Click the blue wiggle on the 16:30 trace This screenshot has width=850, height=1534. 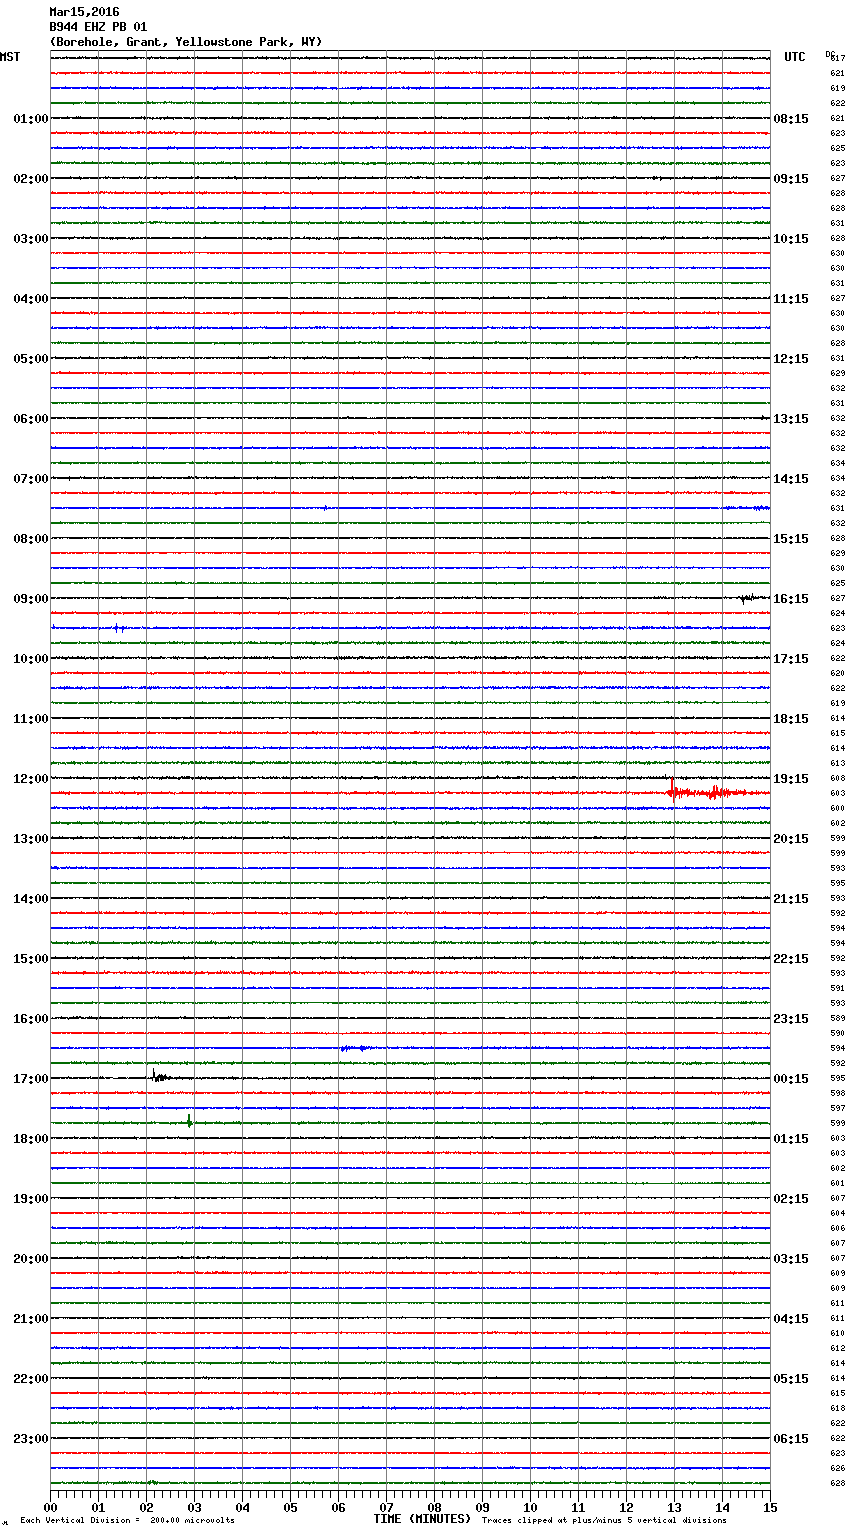pyautogui.click(x=356, y=1048)
